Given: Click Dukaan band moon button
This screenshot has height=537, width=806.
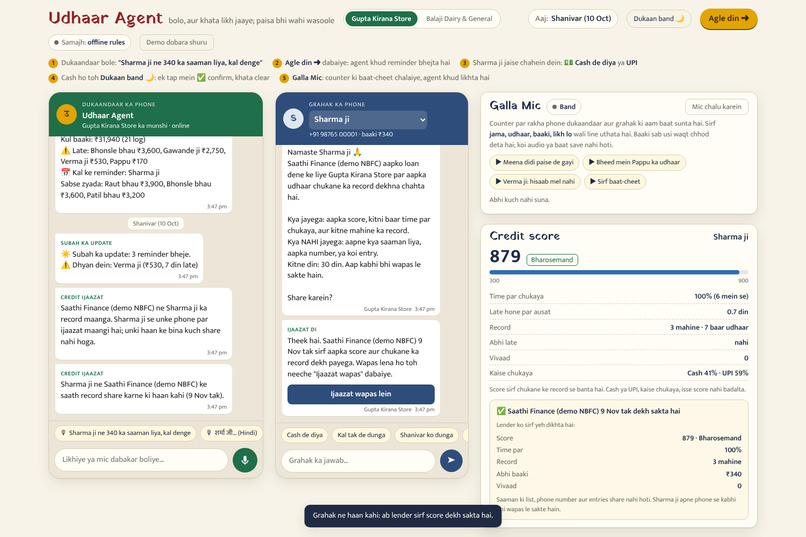Looking at the screenshot, I should [x=658, y=18].
